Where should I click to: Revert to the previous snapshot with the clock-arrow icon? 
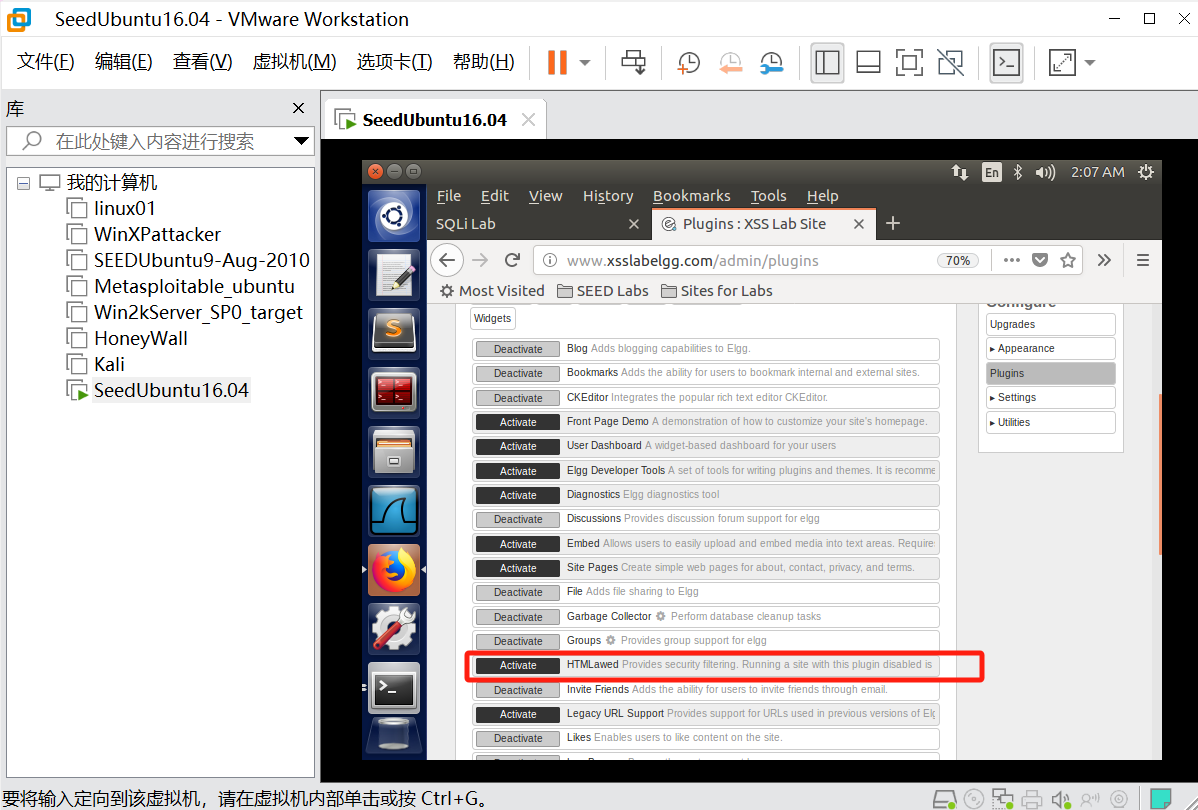click(730, 63)
